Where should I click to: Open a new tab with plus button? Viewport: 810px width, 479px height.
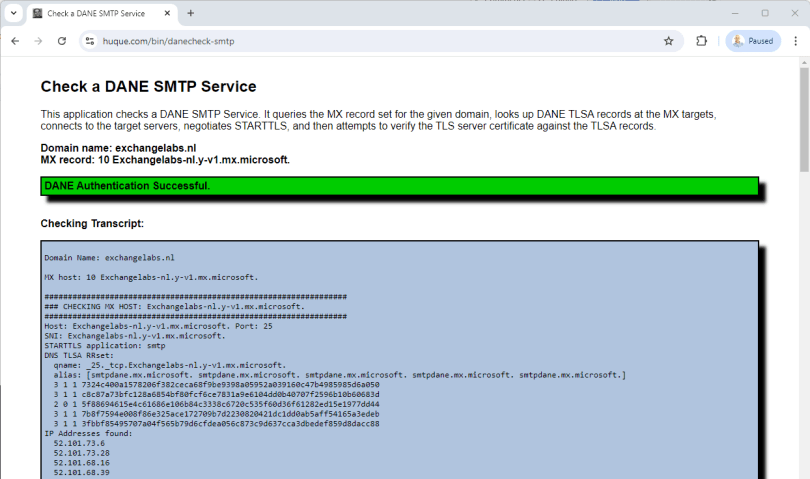(191, 13)
